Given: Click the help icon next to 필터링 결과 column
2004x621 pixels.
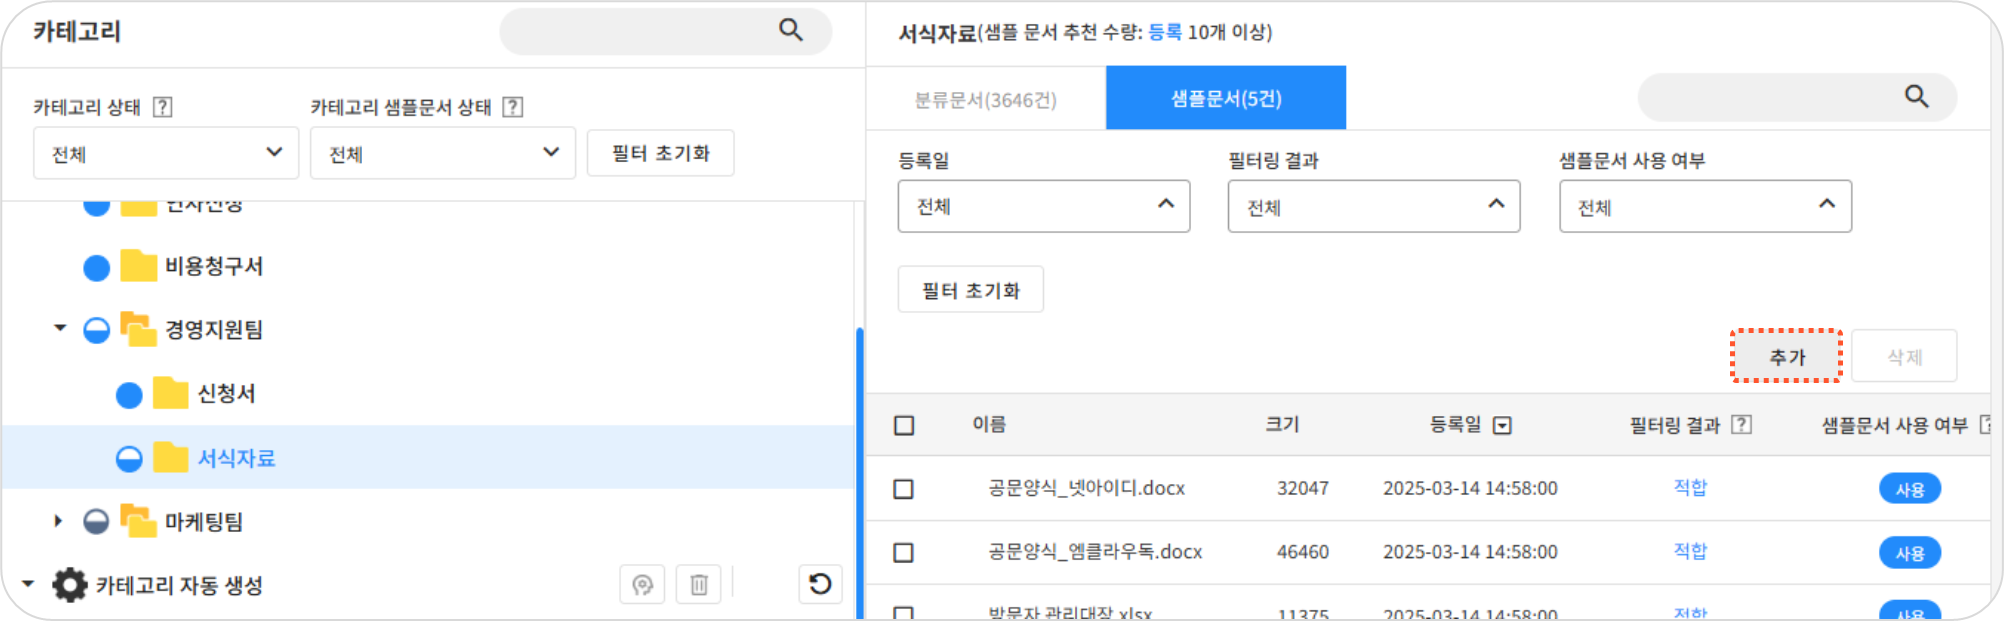Looking at the screenshot, I should (1741, 425).
